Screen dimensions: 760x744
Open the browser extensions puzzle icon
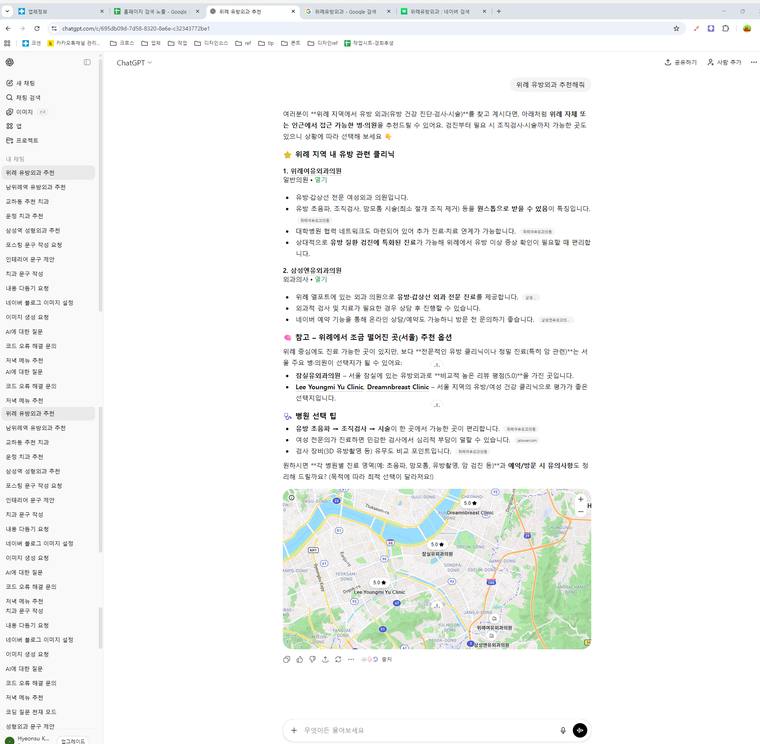pos(726,29)
